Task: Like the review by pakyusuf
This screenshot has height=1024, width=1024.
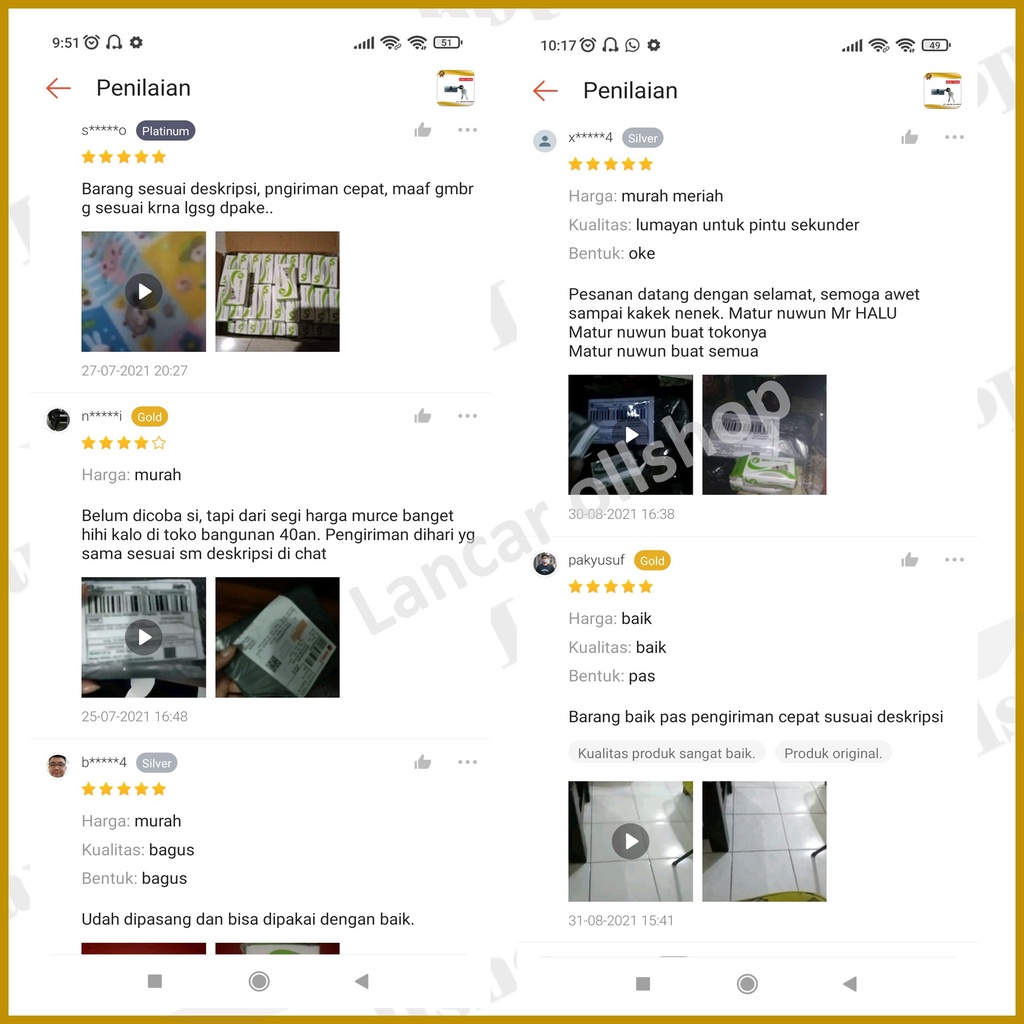Action: (x=910, y=560)
